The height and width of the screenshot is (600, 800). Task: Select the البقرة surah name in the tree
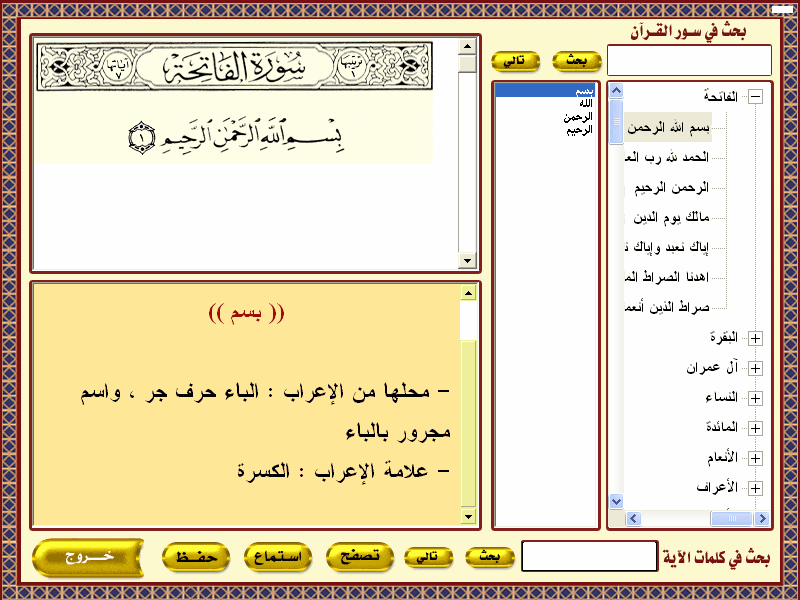point(724,337)
